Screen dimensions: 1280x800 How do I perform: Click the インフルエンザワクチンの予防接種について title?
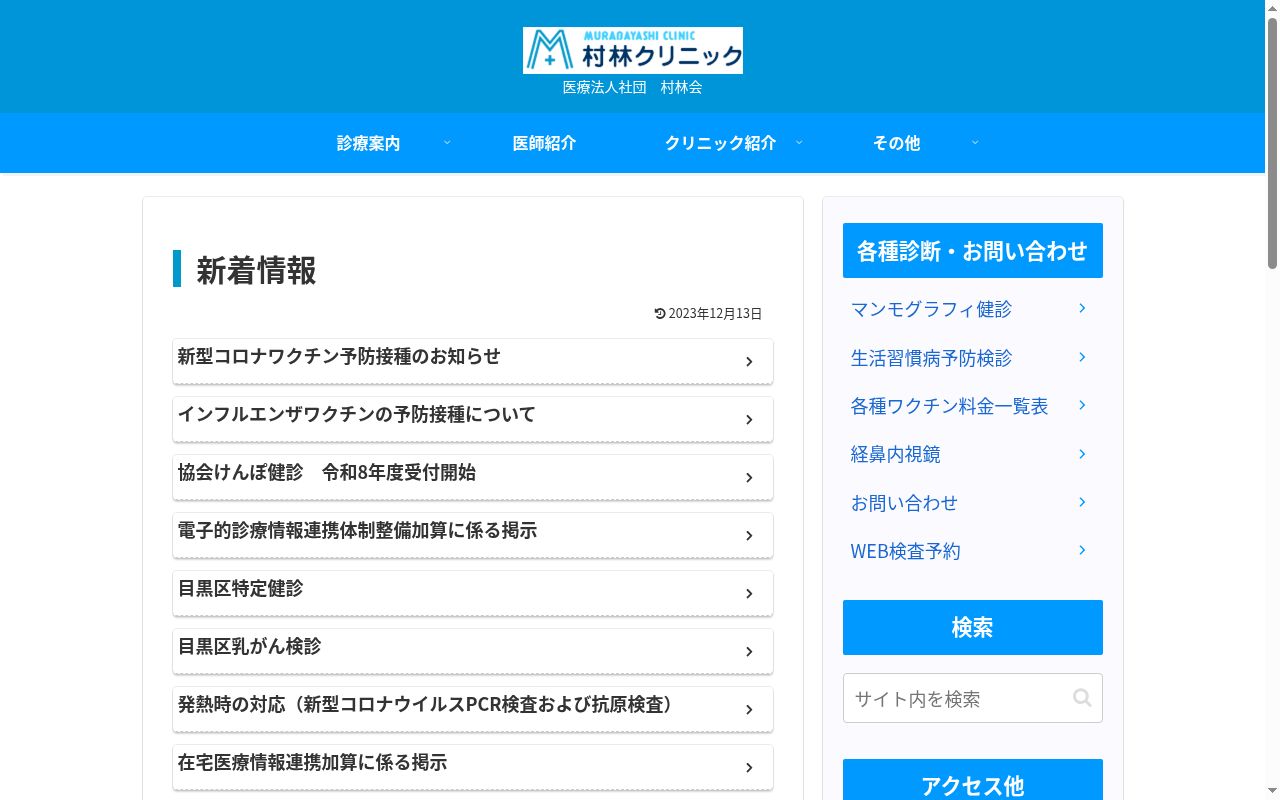(x=357, y=414)
